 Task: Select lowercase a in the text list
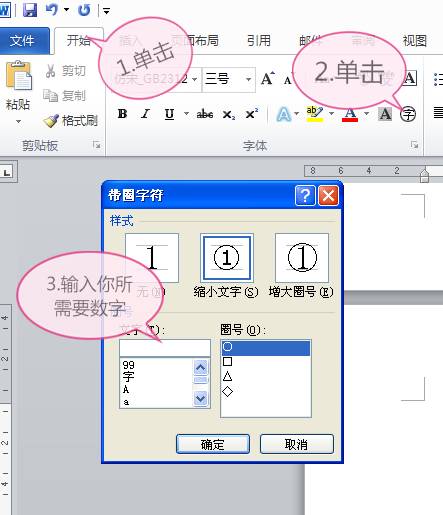(x=126, y=402)
